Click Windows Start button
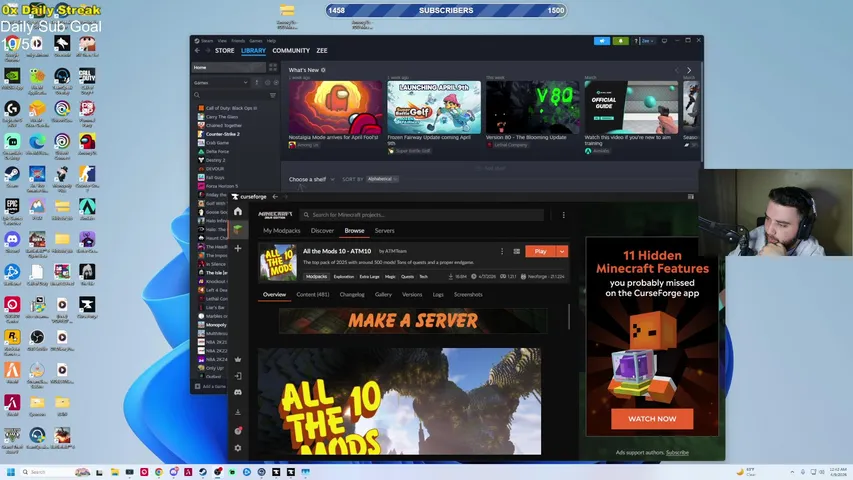 point(10,472)
